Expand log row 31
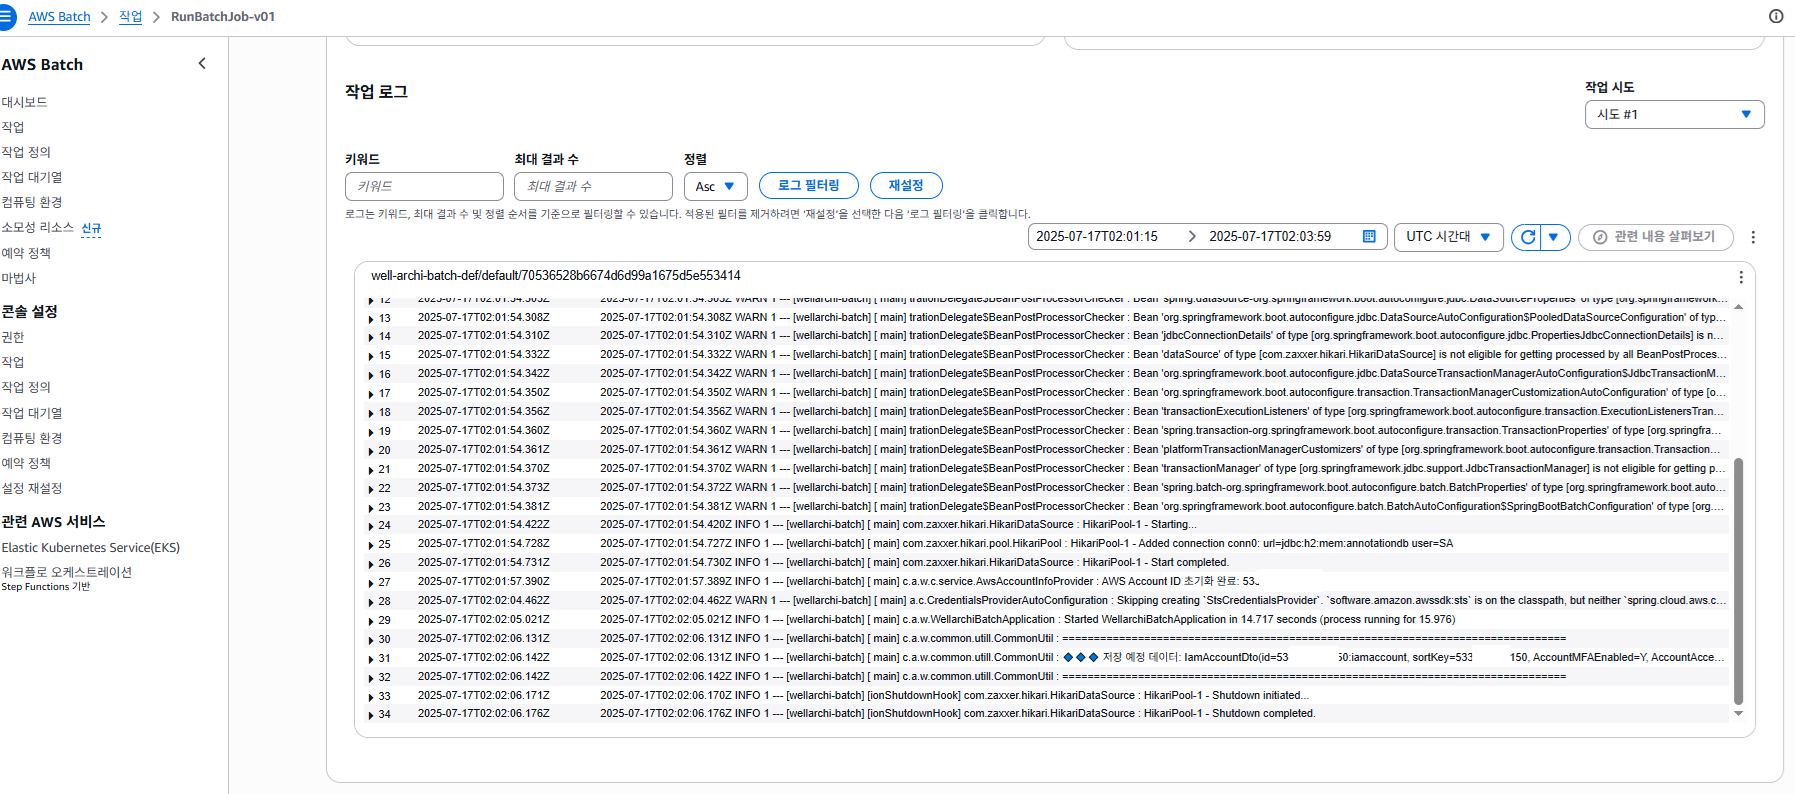1795x794 pixels. tap(371, 659)
